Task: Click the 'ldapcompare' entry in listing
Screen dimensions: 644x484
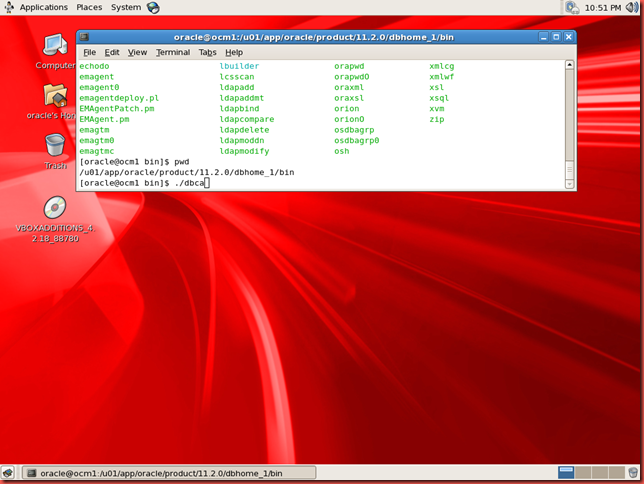Action: tap(246, 119)
